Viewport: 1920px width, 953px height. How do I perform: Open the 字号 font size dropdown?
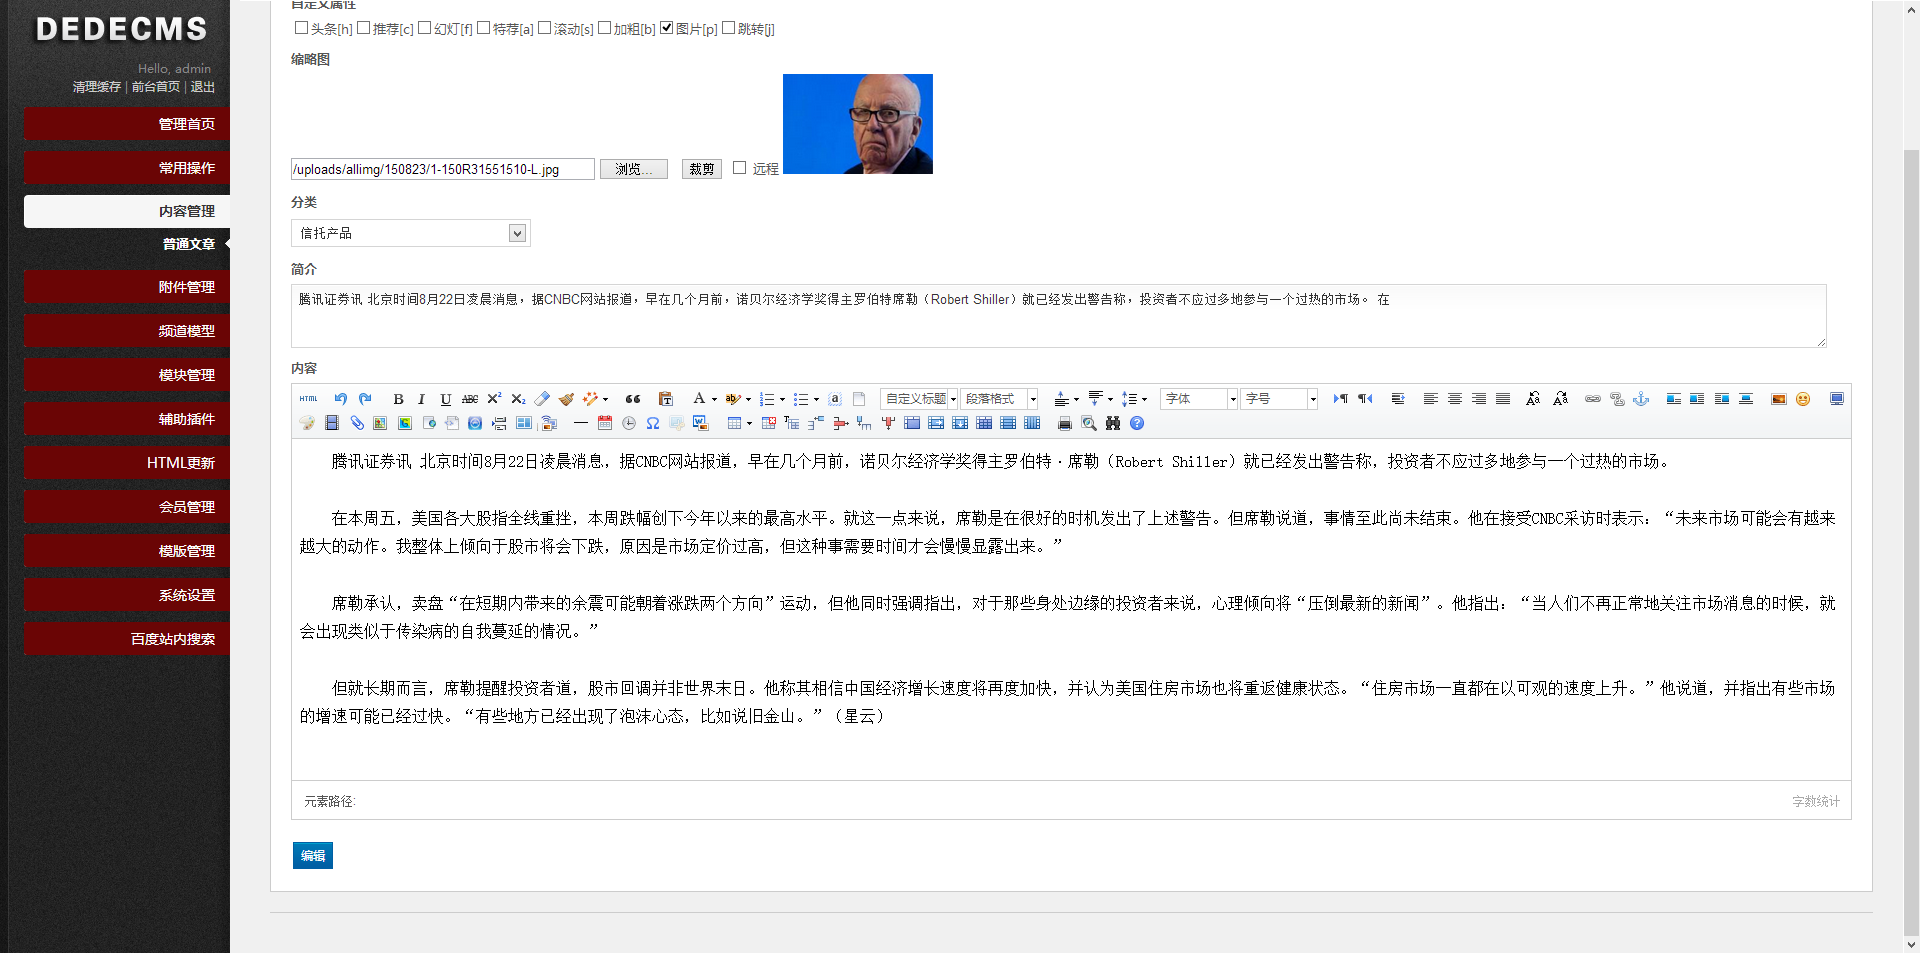pyautogui.click(x=1279, y=399)
